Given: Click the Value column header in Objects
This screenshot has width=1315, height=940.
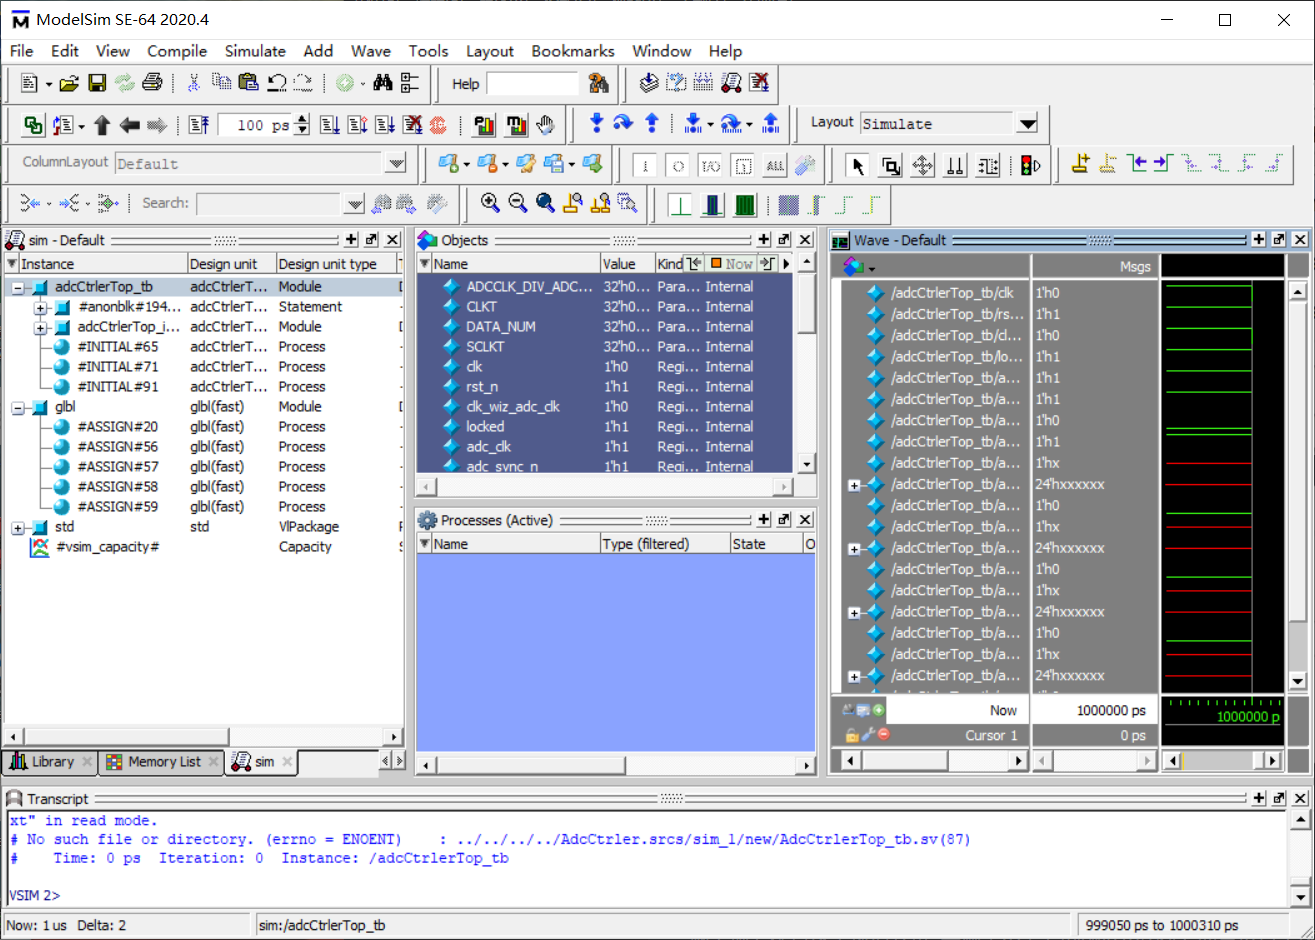Looking at the screenshot, I should (x=627, y=264).
